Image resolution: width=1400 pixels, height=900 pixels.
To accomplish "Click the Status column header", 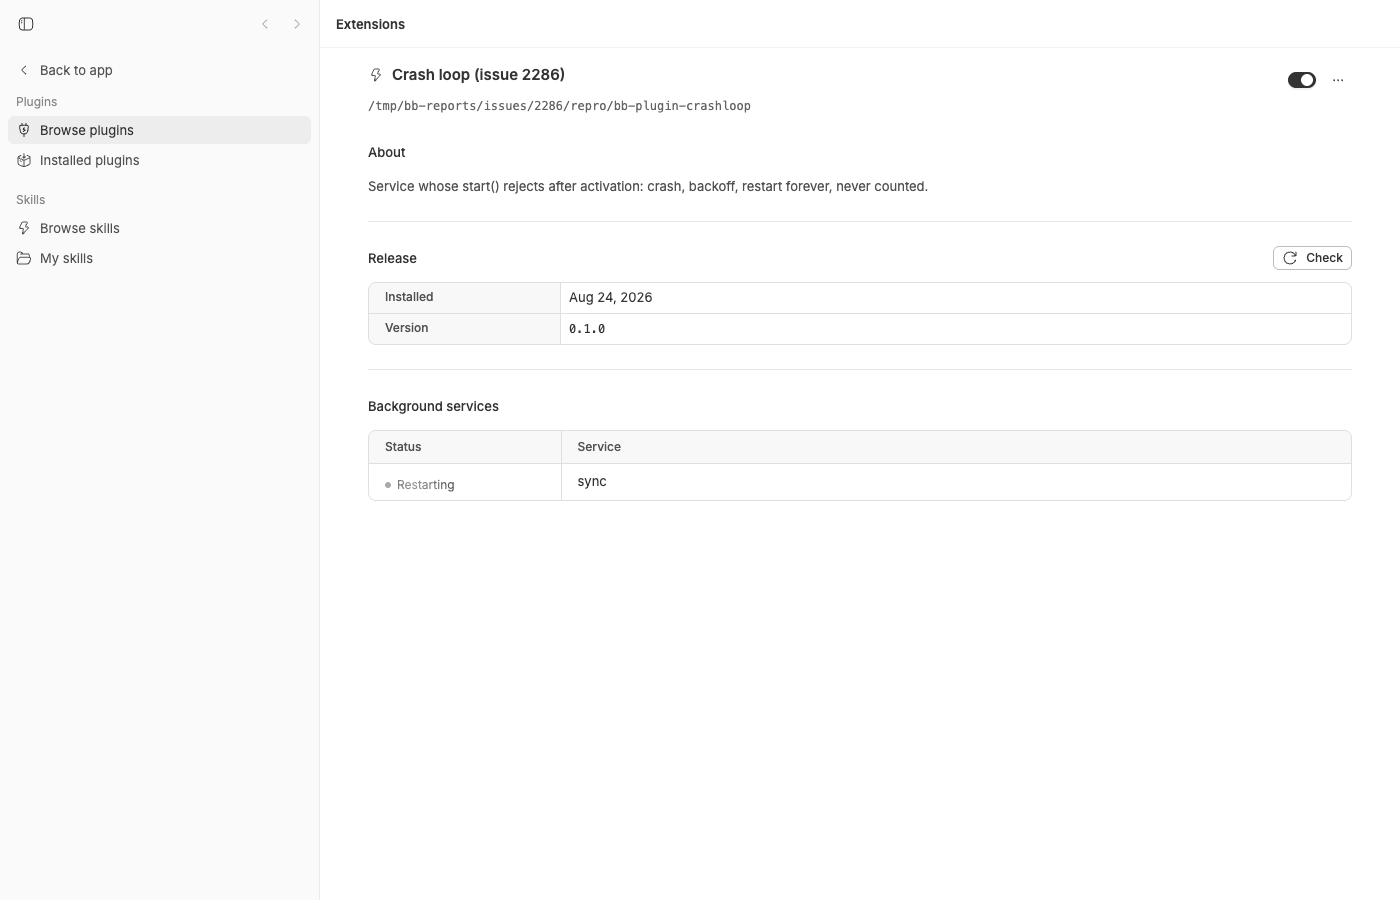I will click(403, 447).
